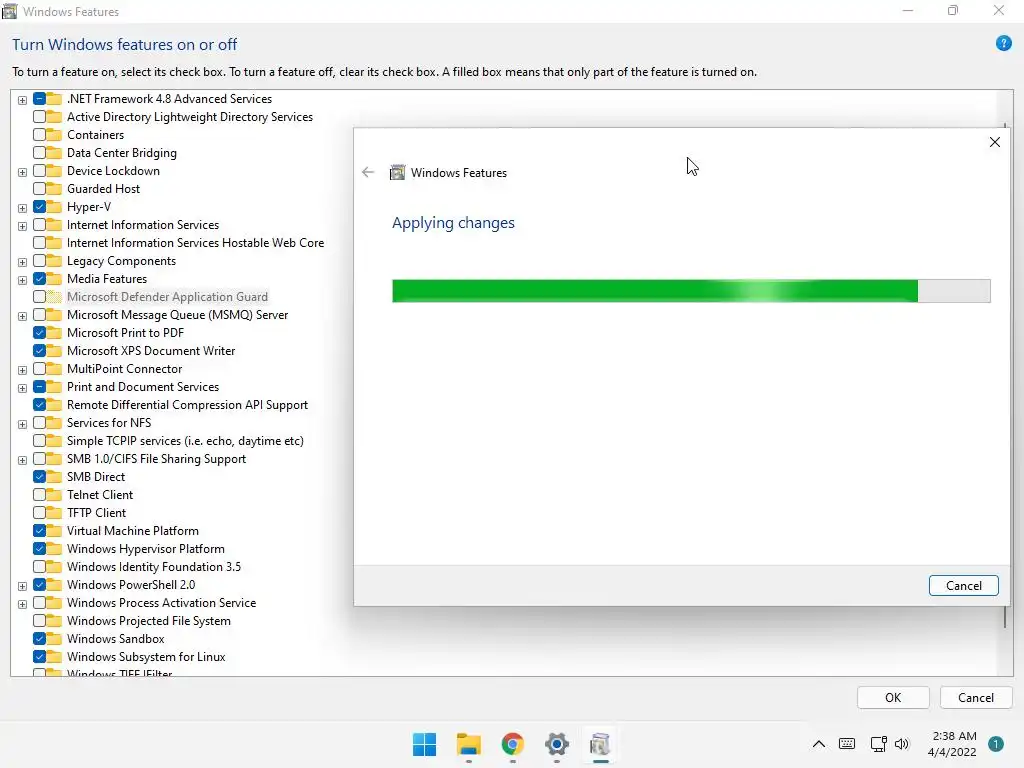Expand Services for NFS node
This screenshot has width=1024, height=768.
pos(22,424)
